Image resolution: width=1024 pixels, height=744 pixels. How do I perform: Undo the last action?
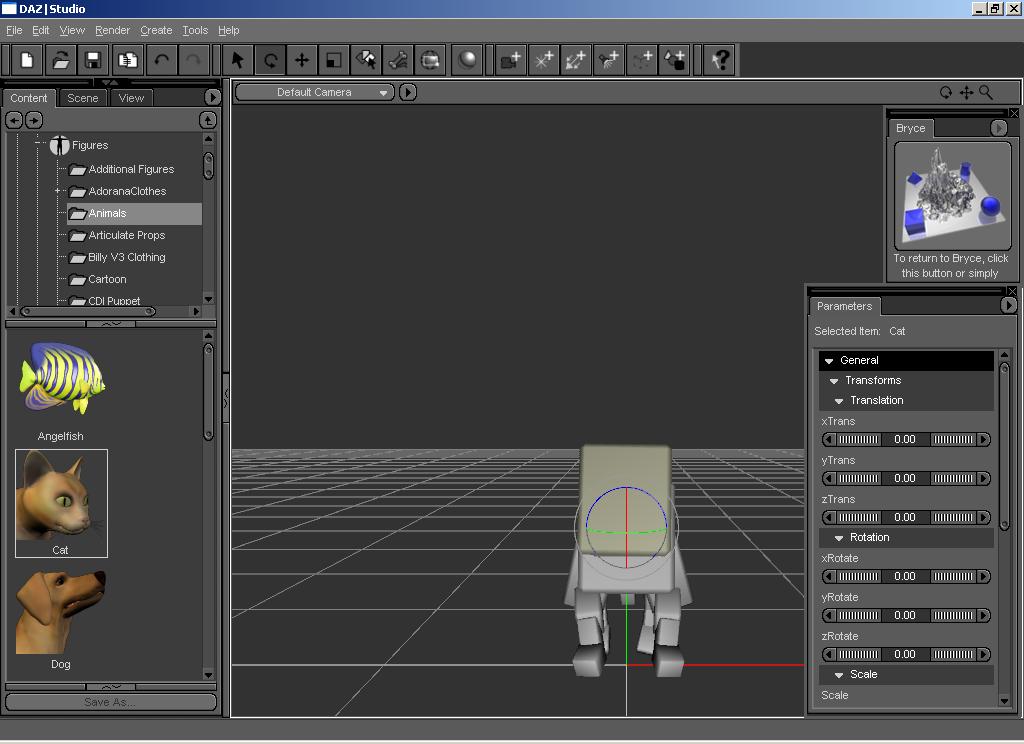(x=161, y=60)
